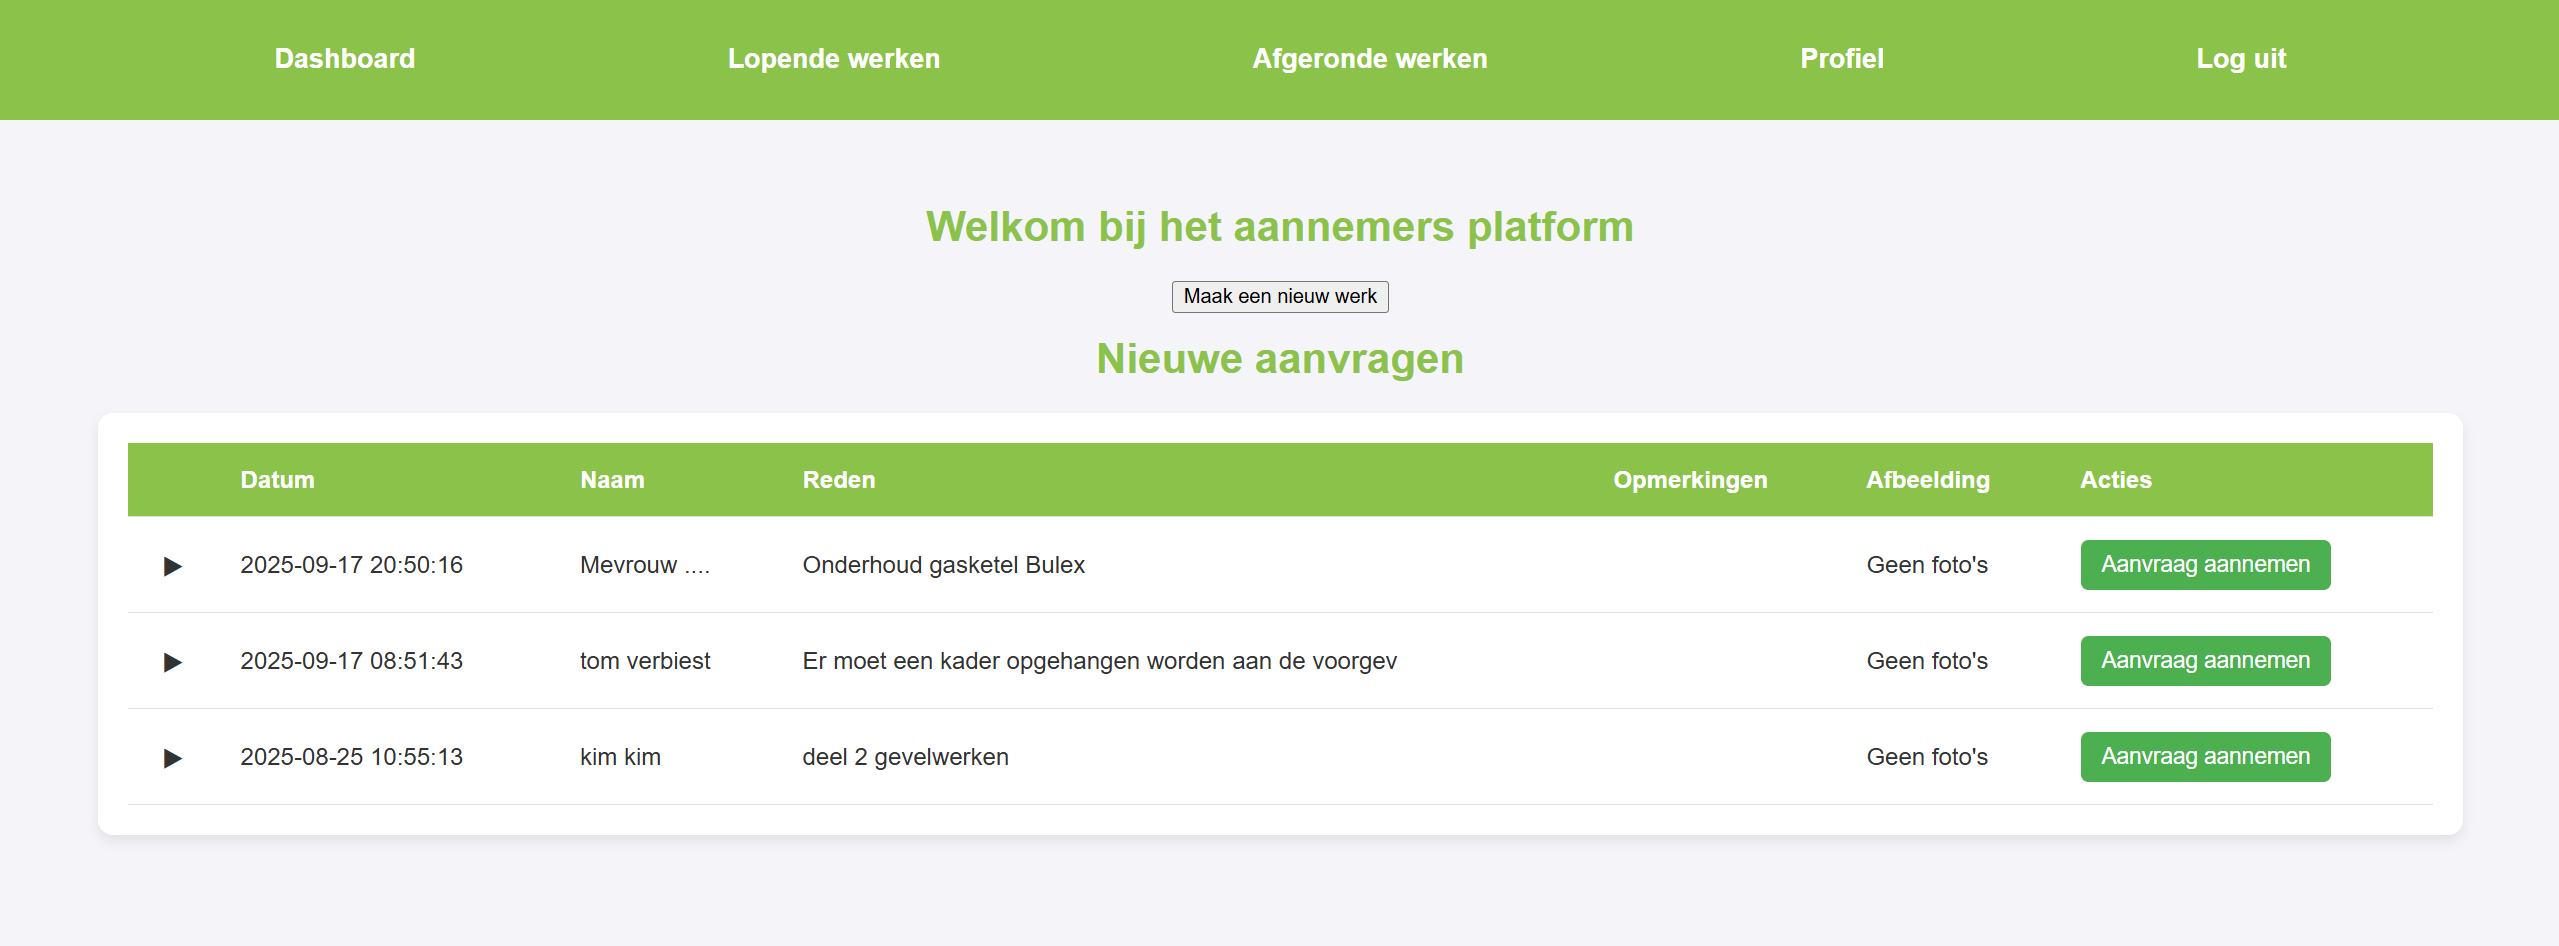The width and height of the screenshot is (2559, 946).
Task: Click Log uit to sign out
Action: point(2240,59)
